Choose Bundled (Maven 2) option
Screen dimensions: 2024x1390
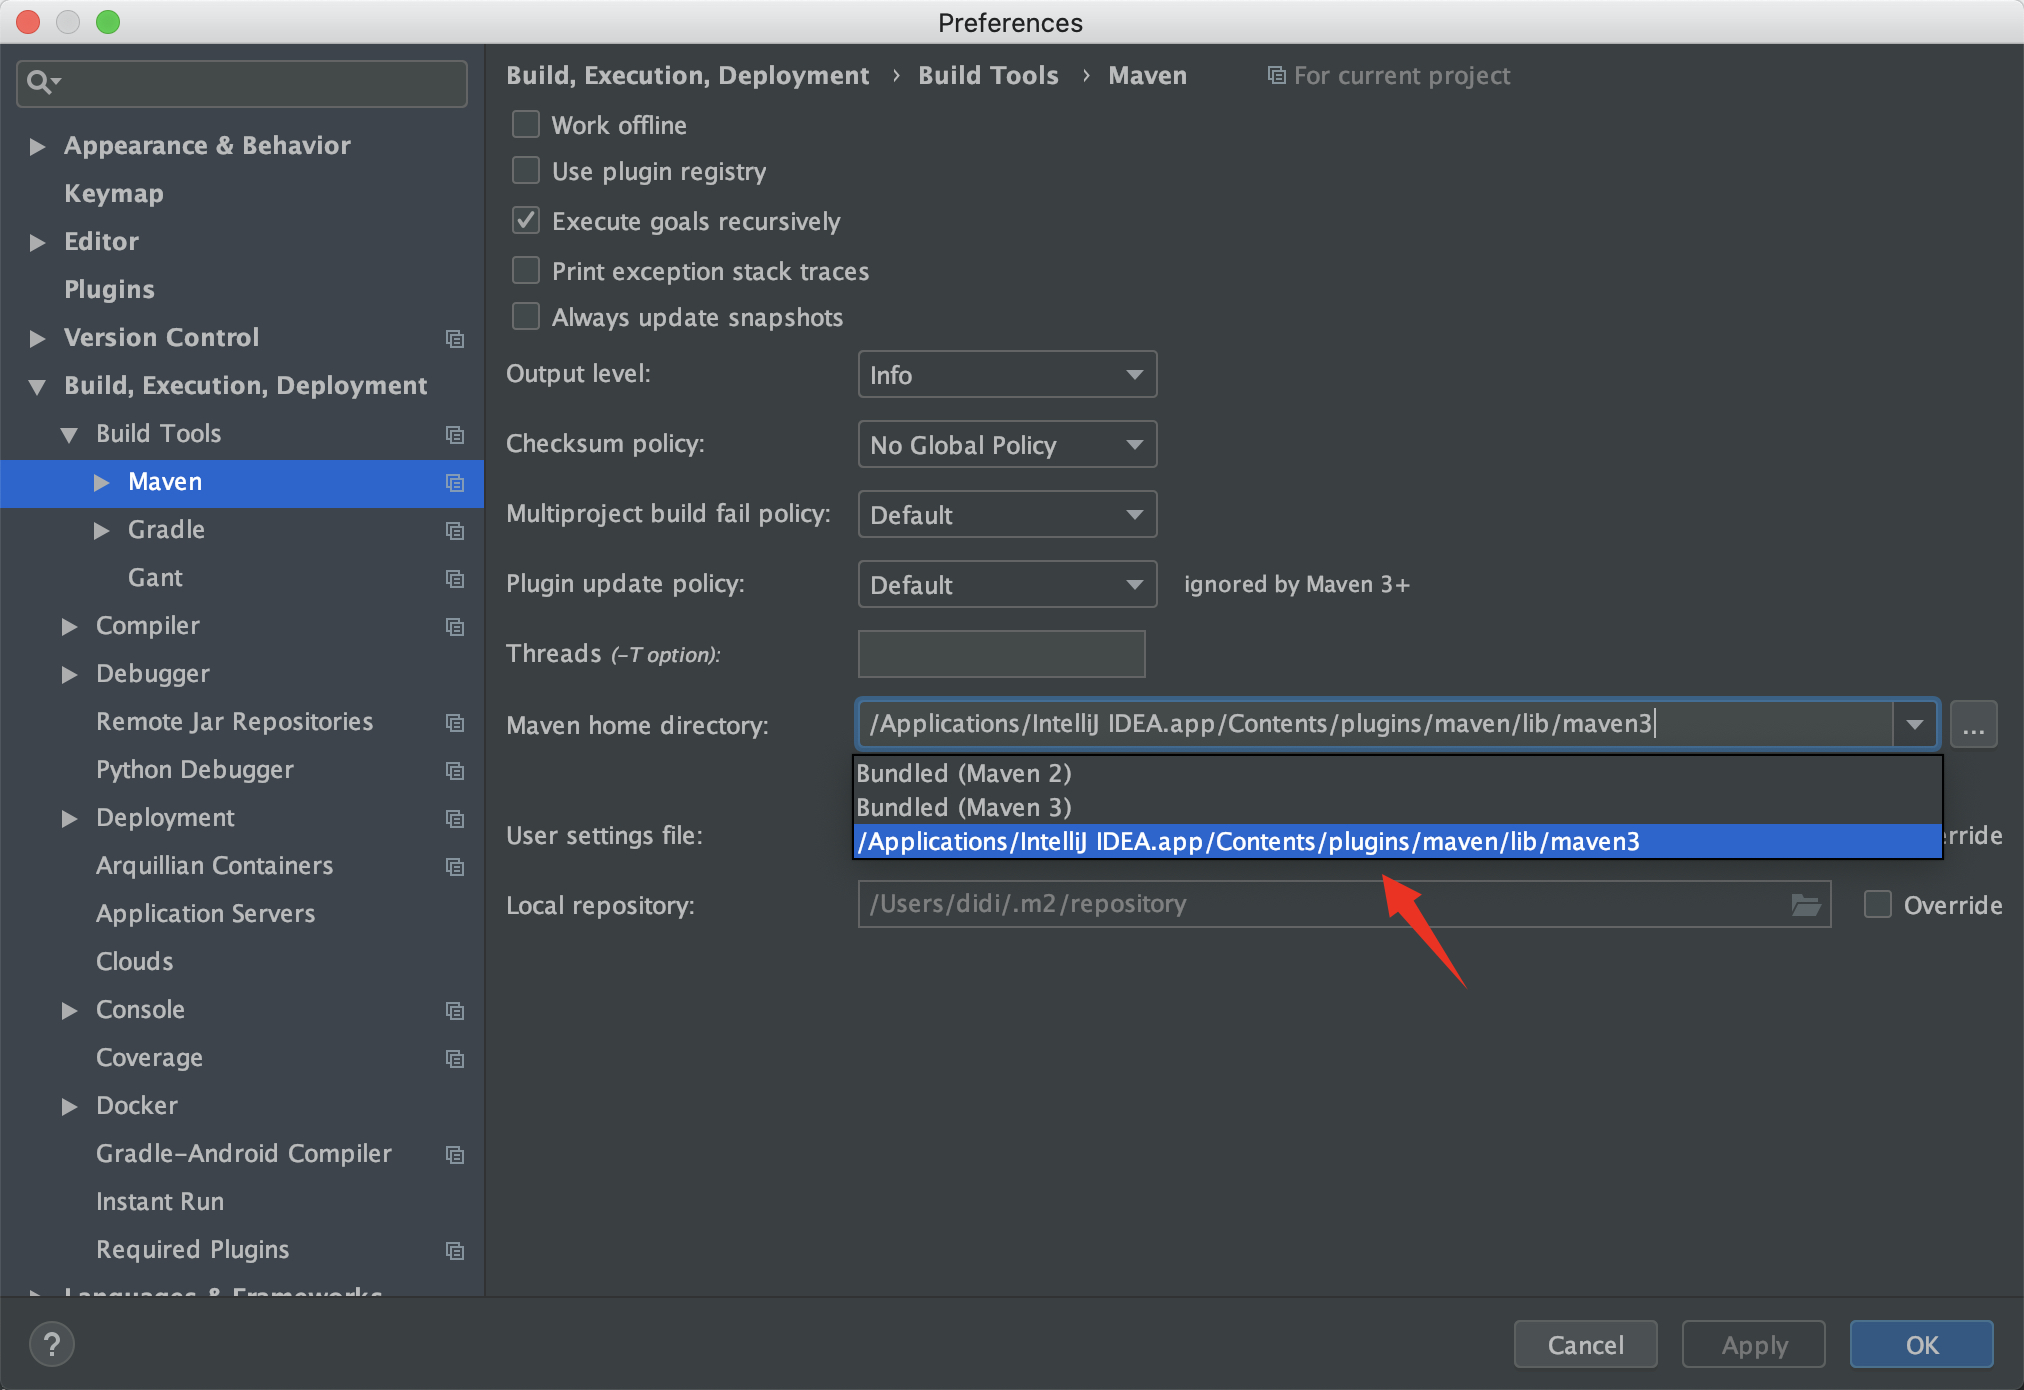point(964,773)
